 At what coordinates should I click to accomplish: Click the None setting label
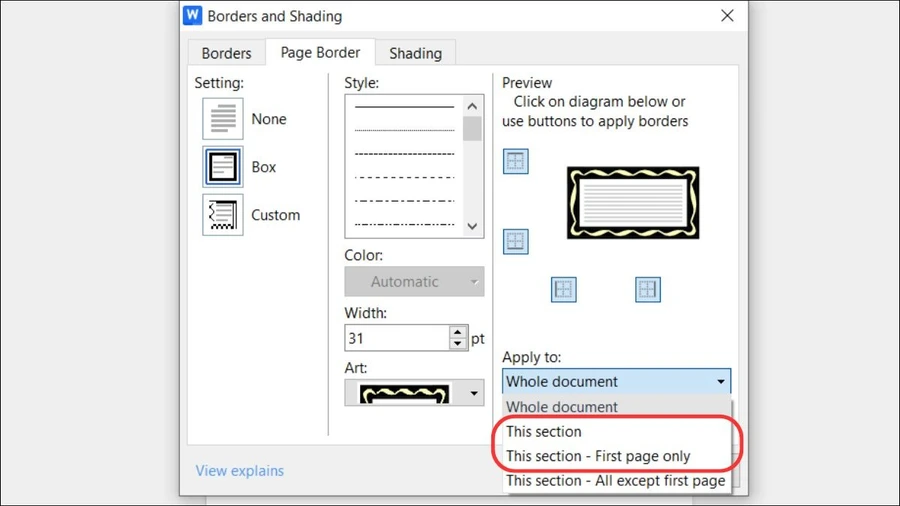click(x=269, y=119)
